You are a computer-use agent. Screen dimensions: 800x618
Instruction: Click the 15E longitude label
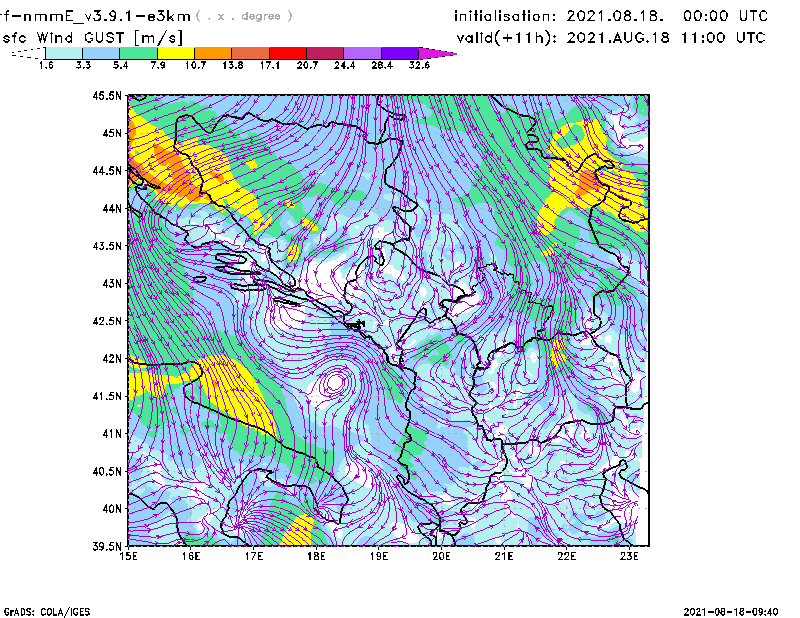[x=128, y=556]
